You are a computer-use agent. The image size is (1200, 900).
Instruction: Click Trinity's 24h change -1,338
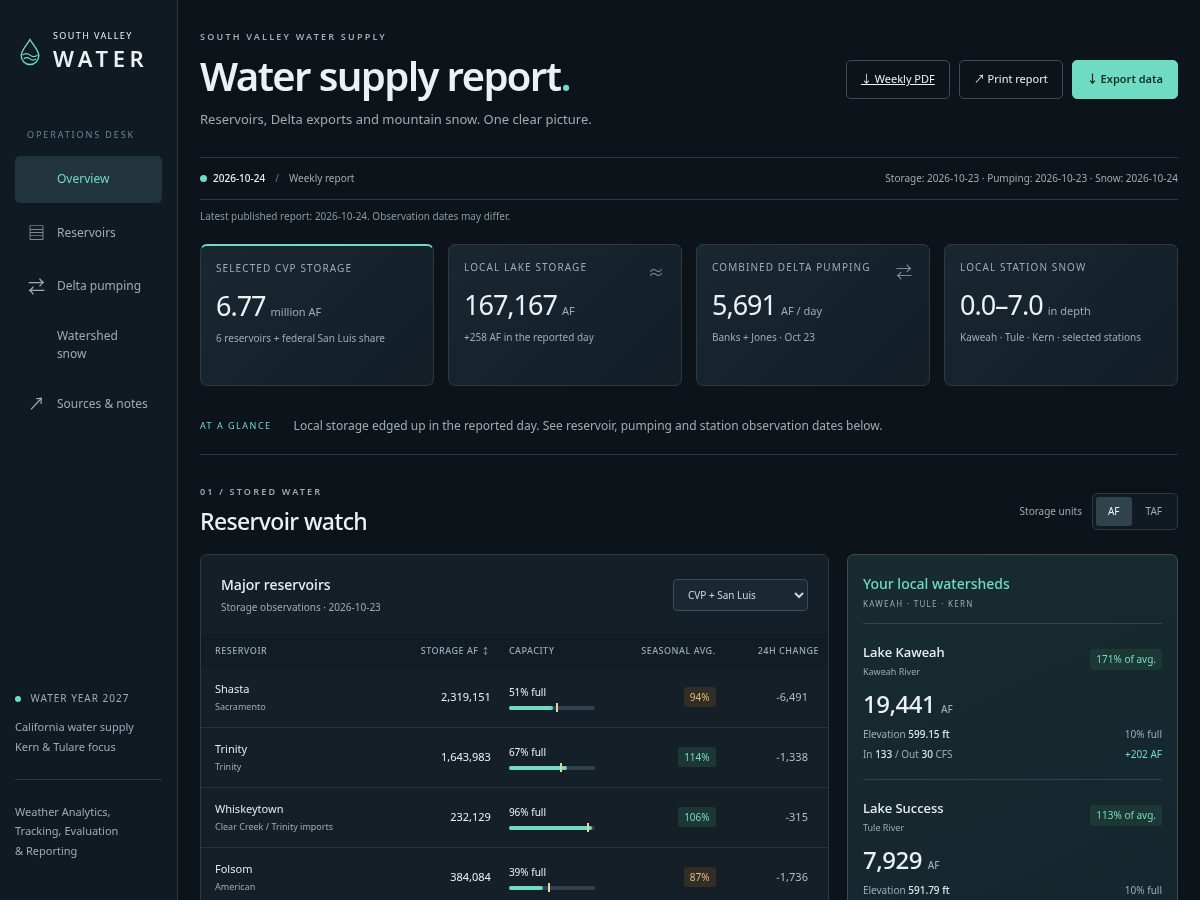pyautogui.click(x=792, y=757)
